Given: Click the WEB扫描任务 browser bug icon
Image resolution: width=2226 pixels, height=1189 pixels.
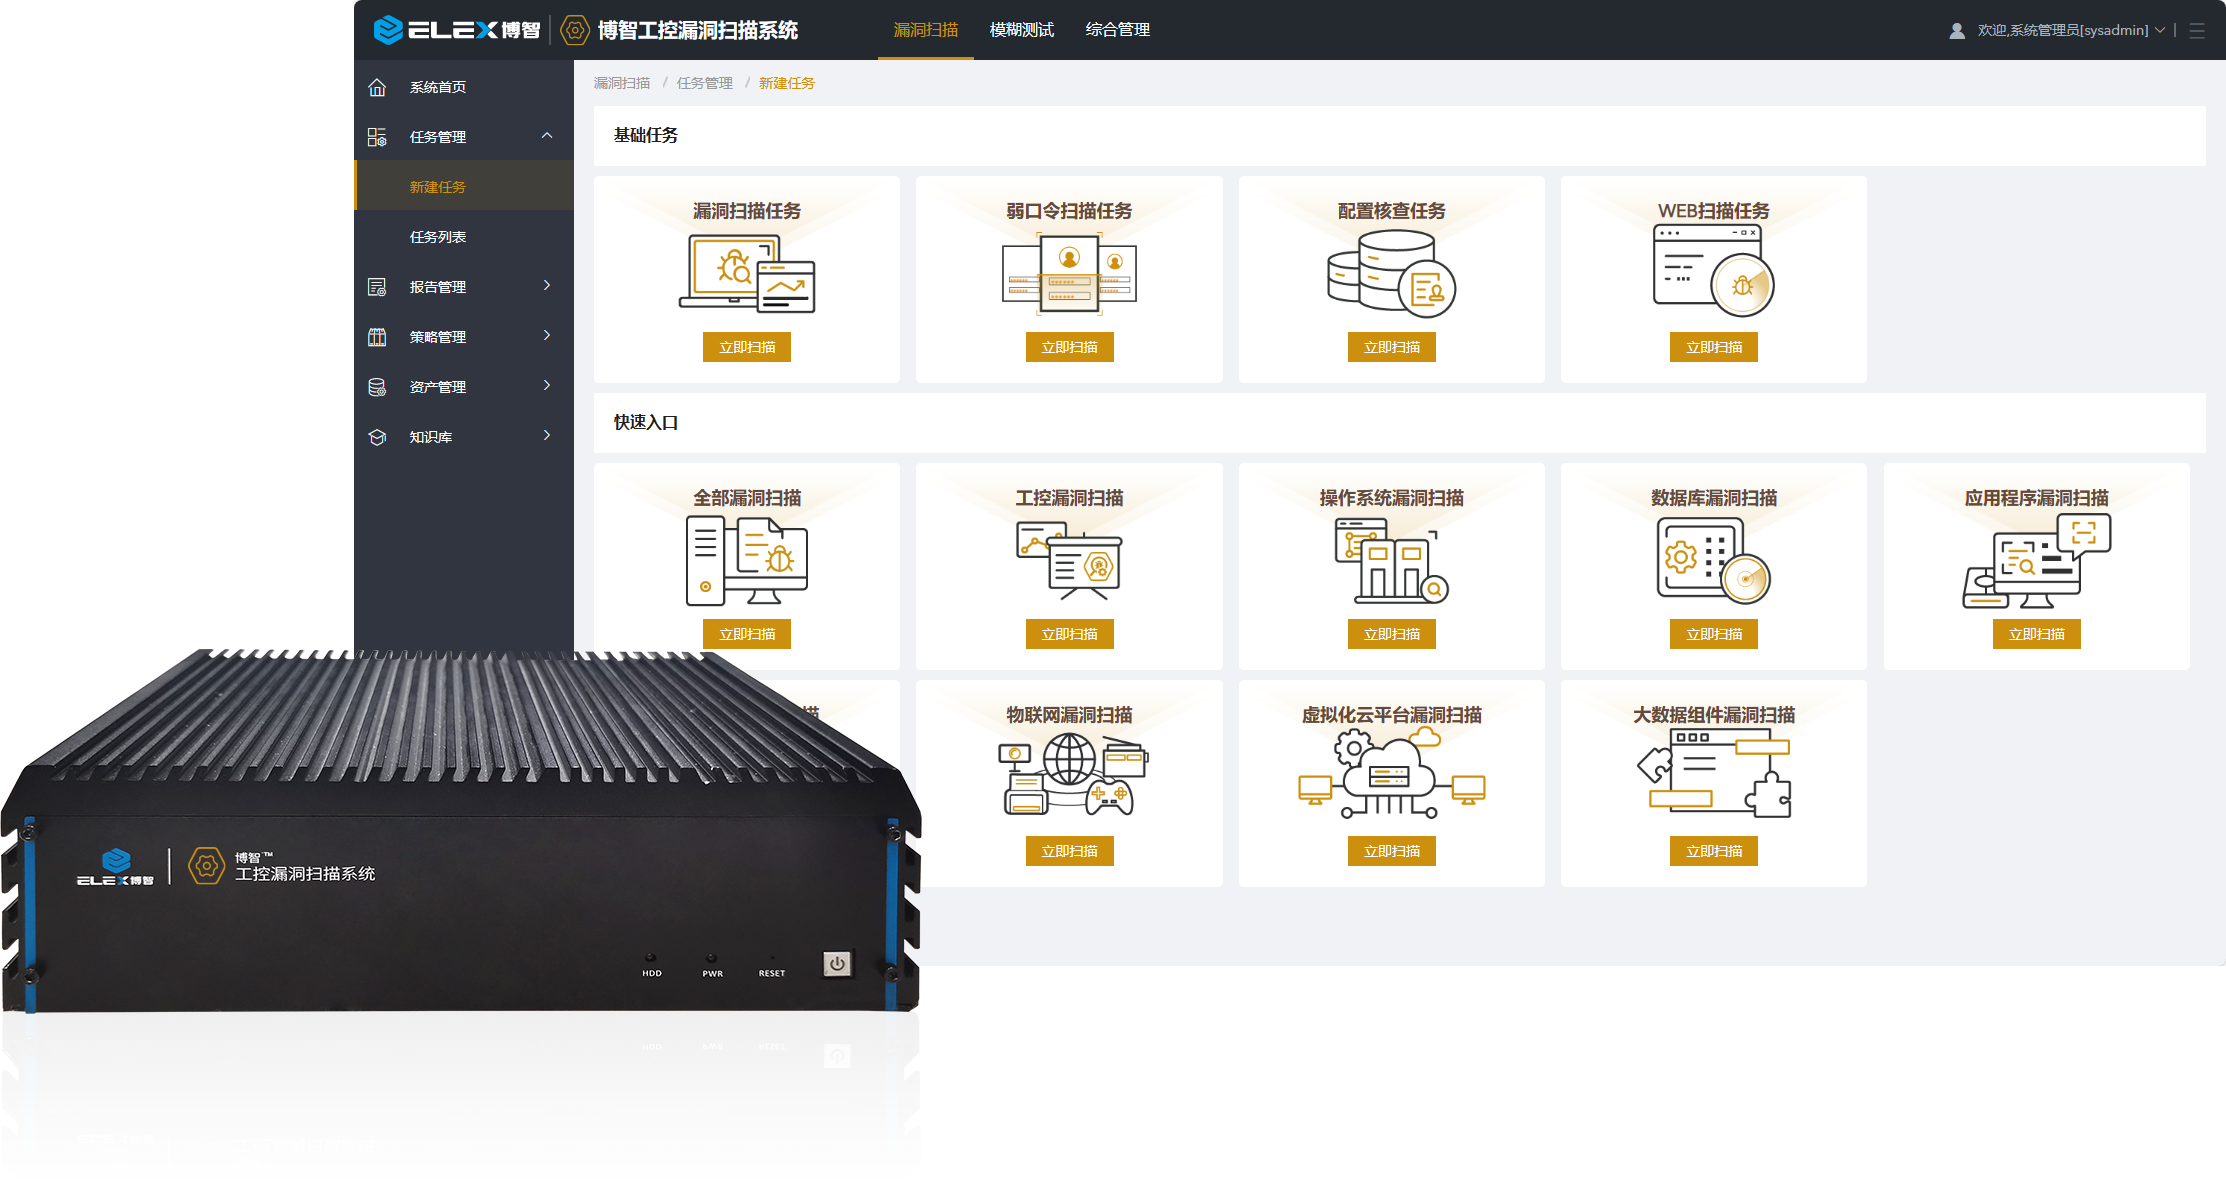Looking at the screenshot, I should 1713,270.
